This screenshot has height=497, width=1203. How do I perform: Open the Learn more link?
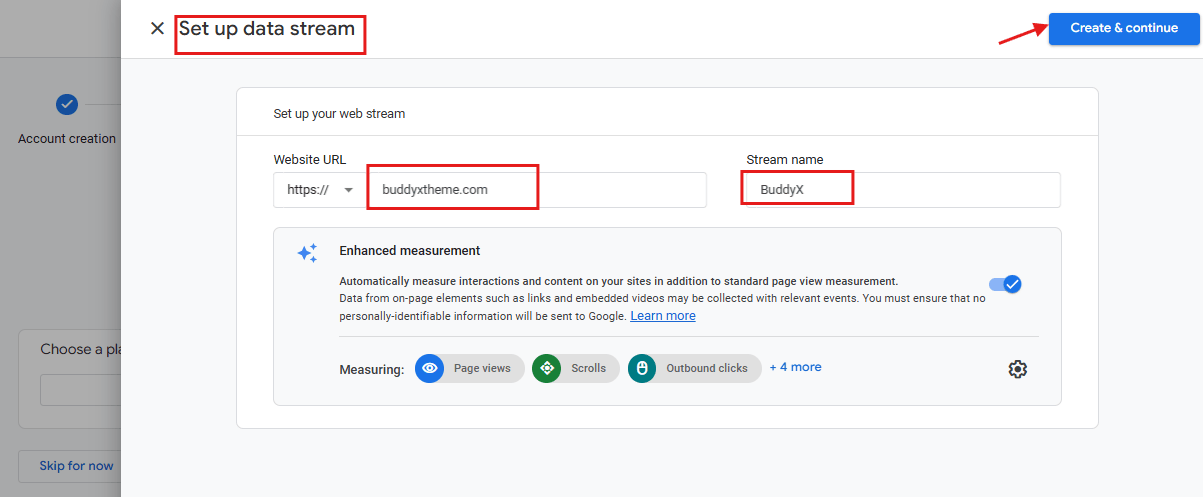[663, 316]
